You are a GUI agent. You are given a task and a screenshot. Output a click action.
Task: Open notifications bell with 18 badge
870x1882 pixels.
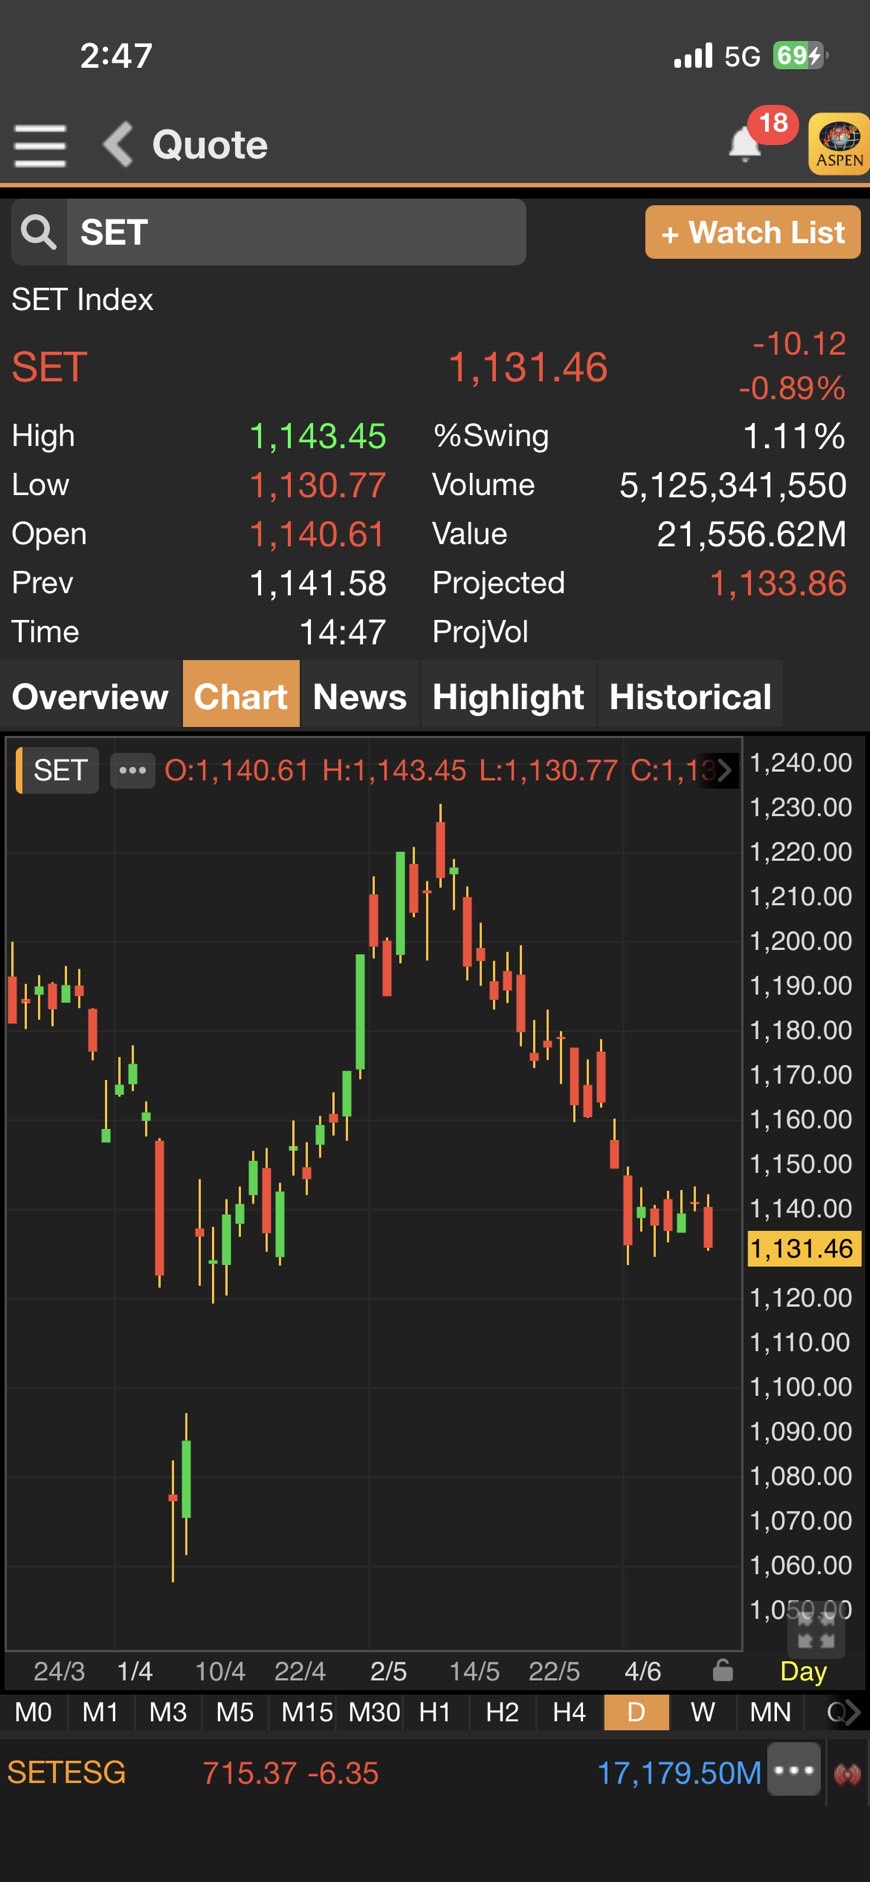tap(745, 144)
